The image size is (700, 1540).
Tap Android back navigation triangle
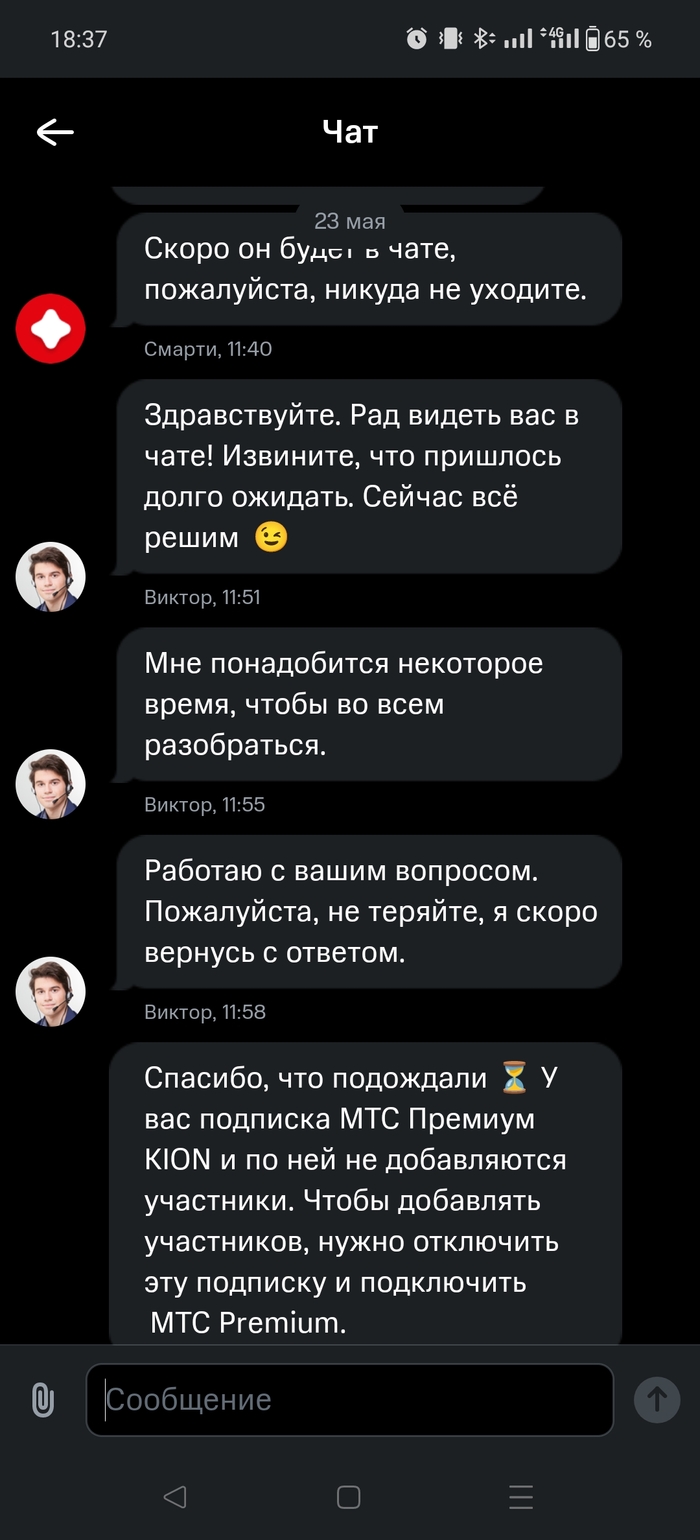pos(174,1496)
